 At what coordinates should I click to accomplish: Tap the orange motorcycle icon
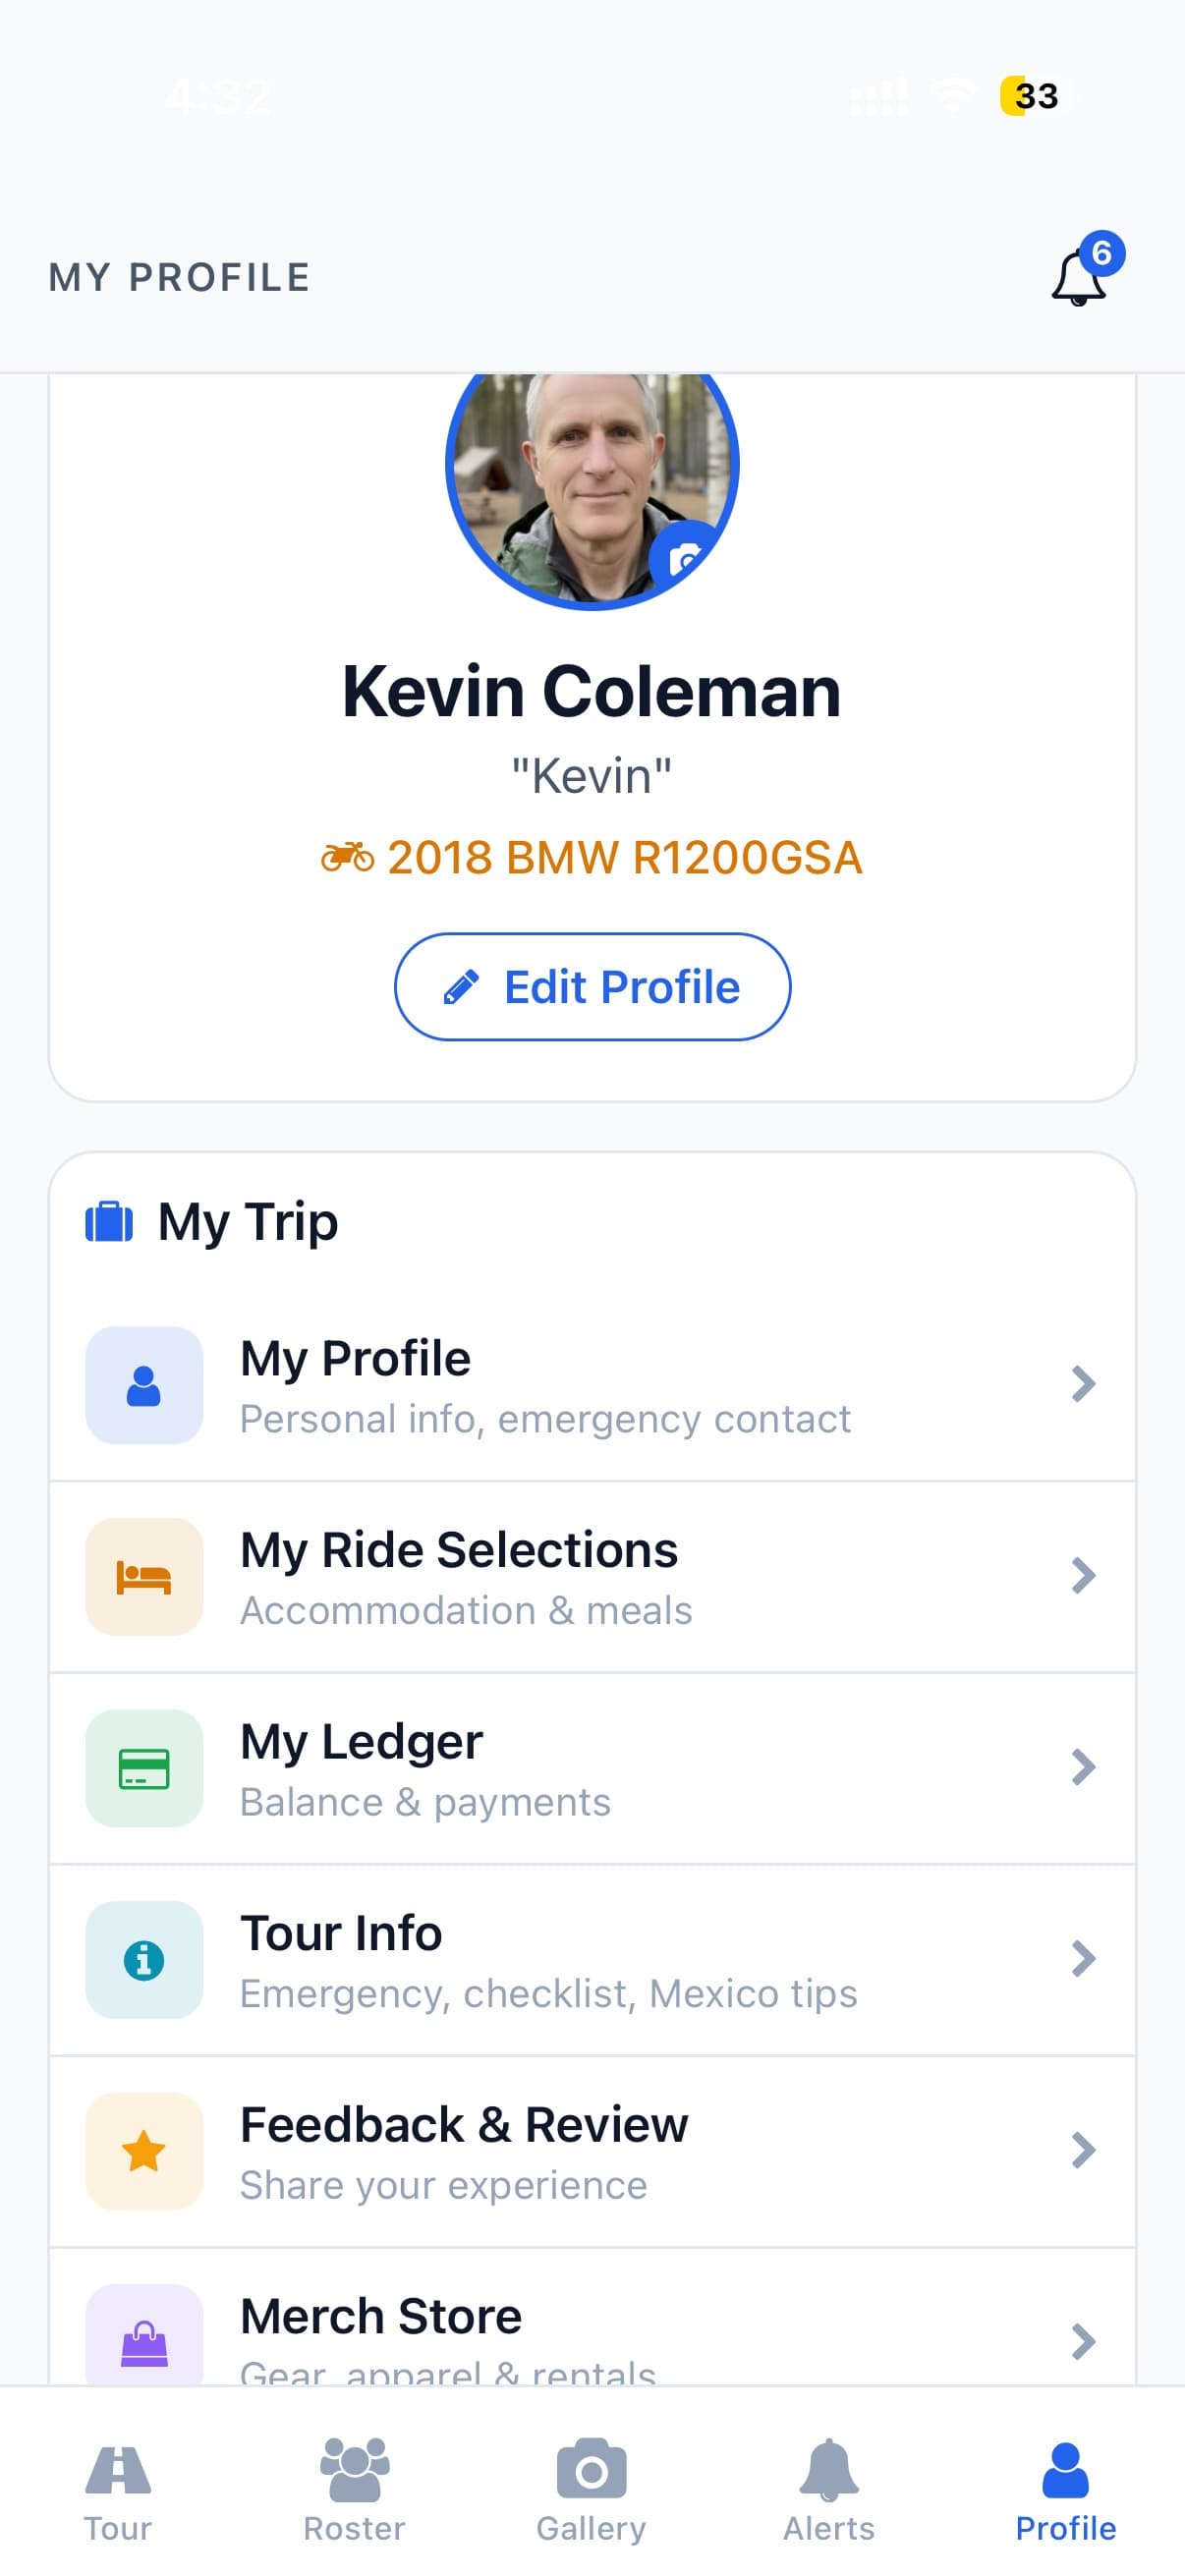[347, 857]
